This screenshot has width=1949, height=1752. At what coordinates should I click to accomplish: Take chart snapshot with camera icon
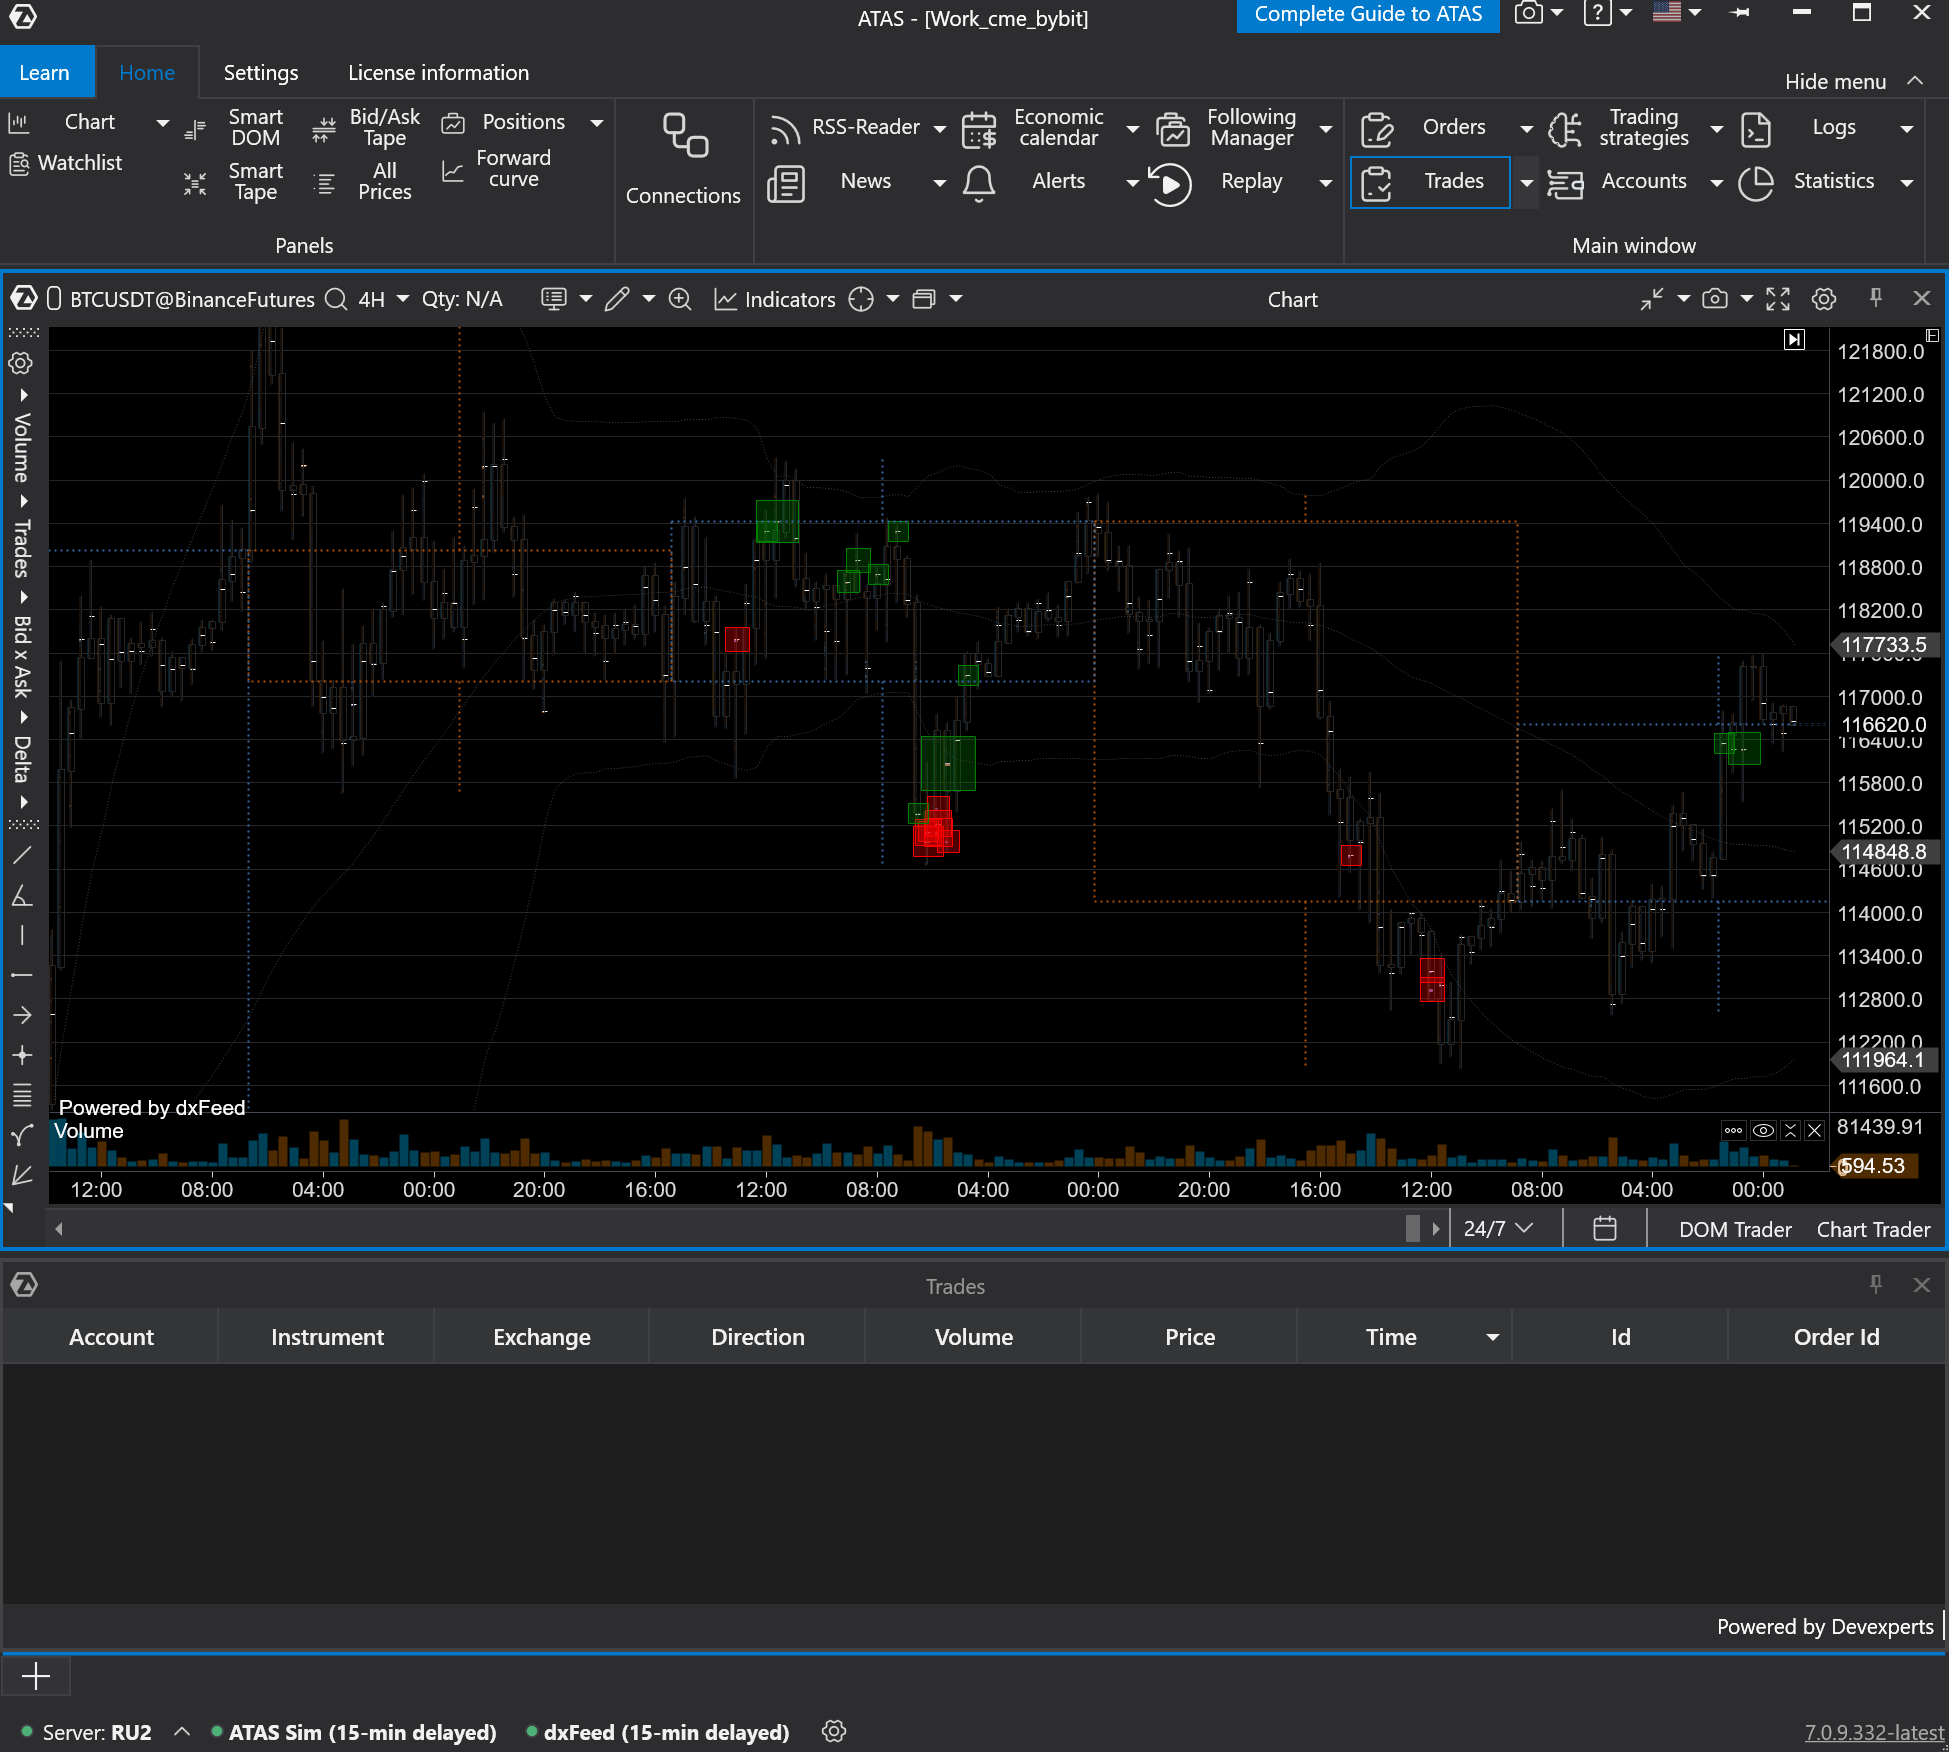point(1715,299)
